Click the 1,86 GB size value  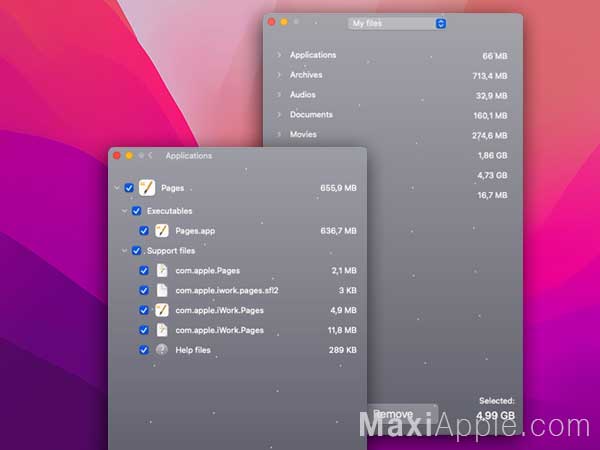coord(492,155)
